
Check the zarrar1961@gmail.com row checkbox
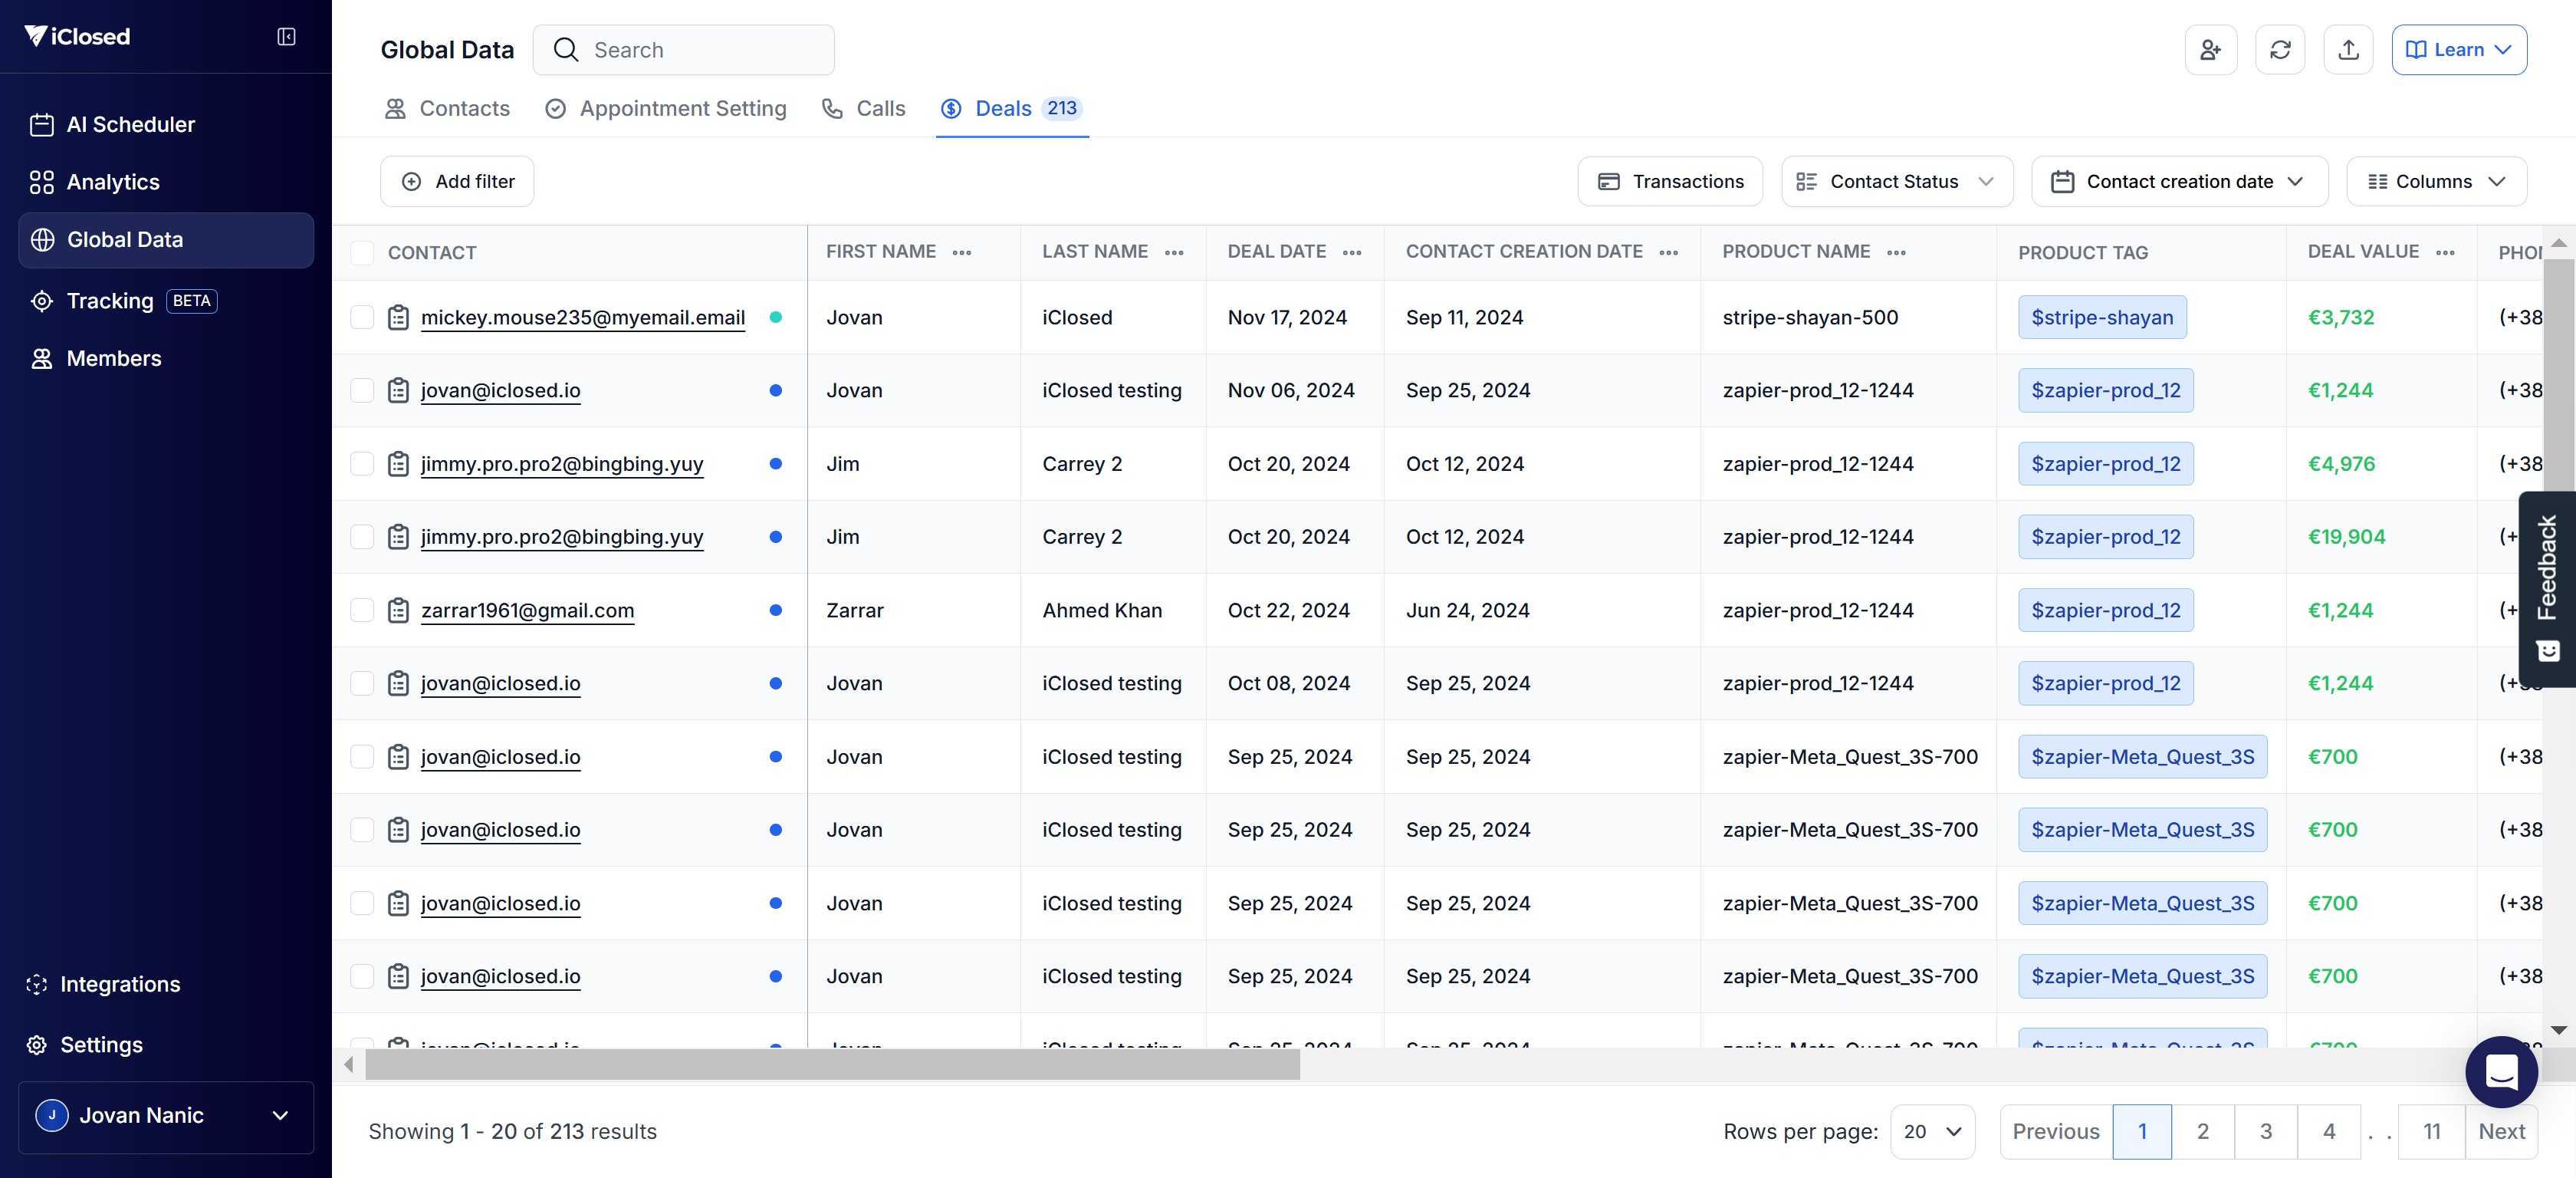point(362,610)
